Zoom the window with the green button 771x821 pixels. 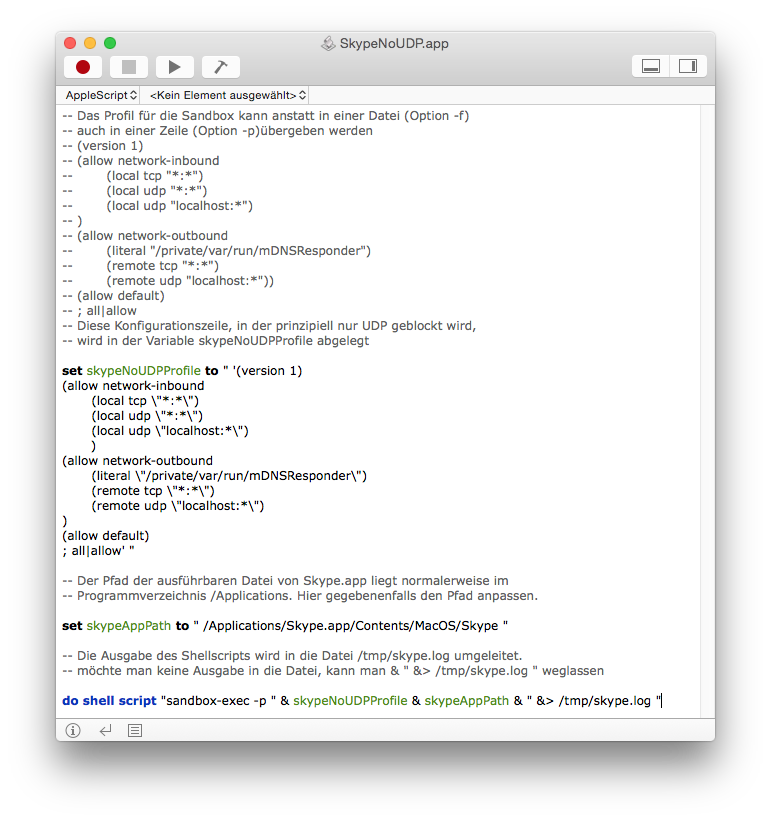click(x=110, y=43)
